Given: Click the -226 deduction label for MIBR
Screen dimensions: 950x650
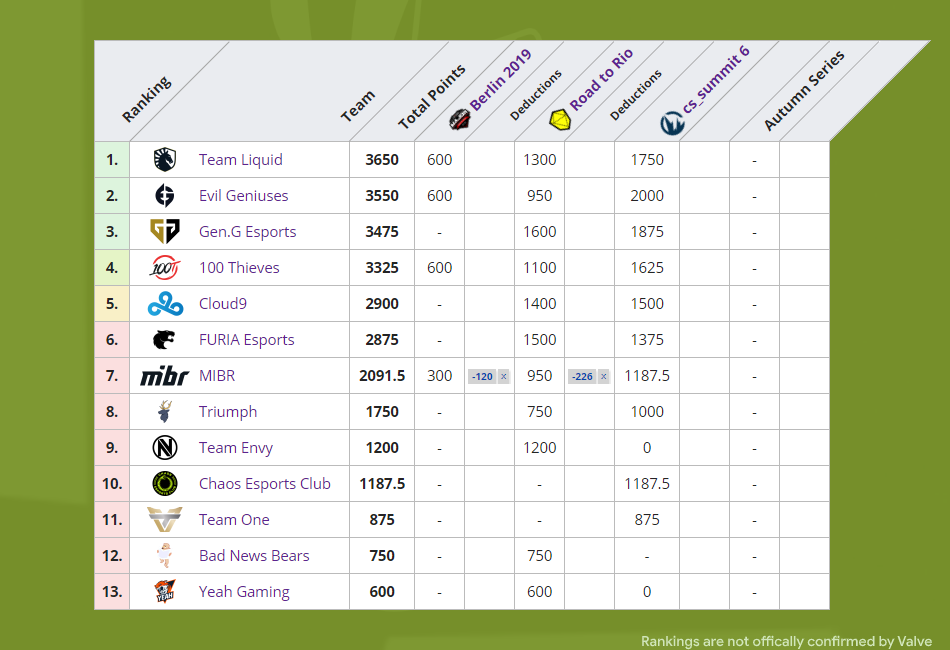Looking at the screenshot, I should (582, 377).
